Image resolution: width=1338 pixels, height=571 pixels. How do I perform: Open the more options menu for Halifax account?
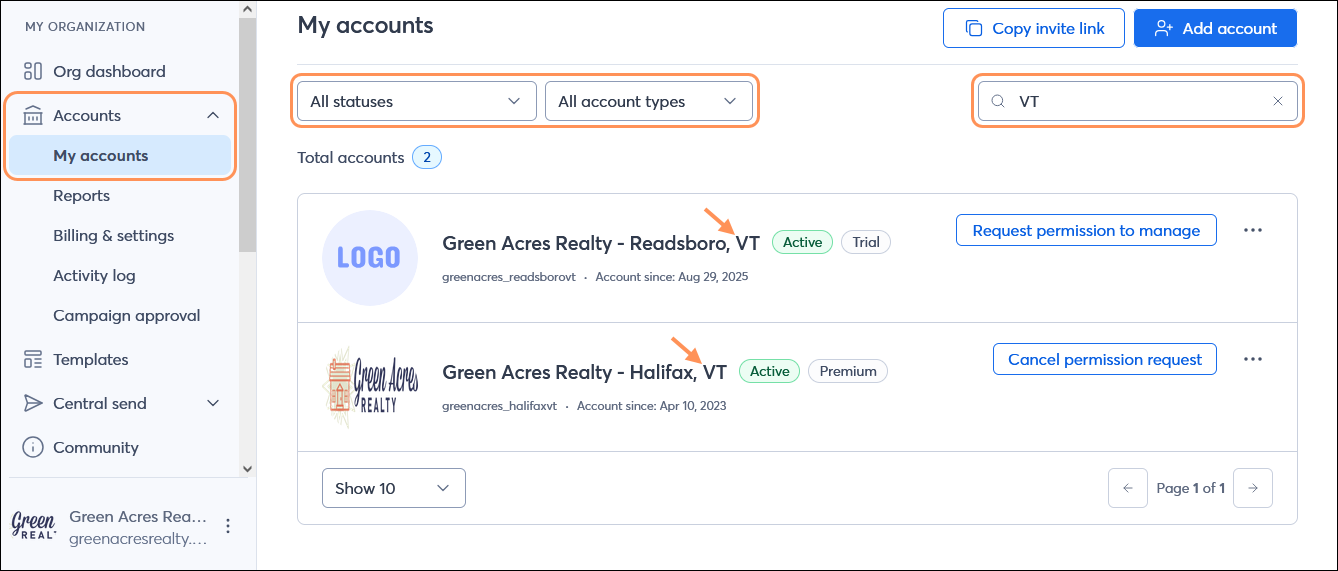click(x=1253, y=359)
